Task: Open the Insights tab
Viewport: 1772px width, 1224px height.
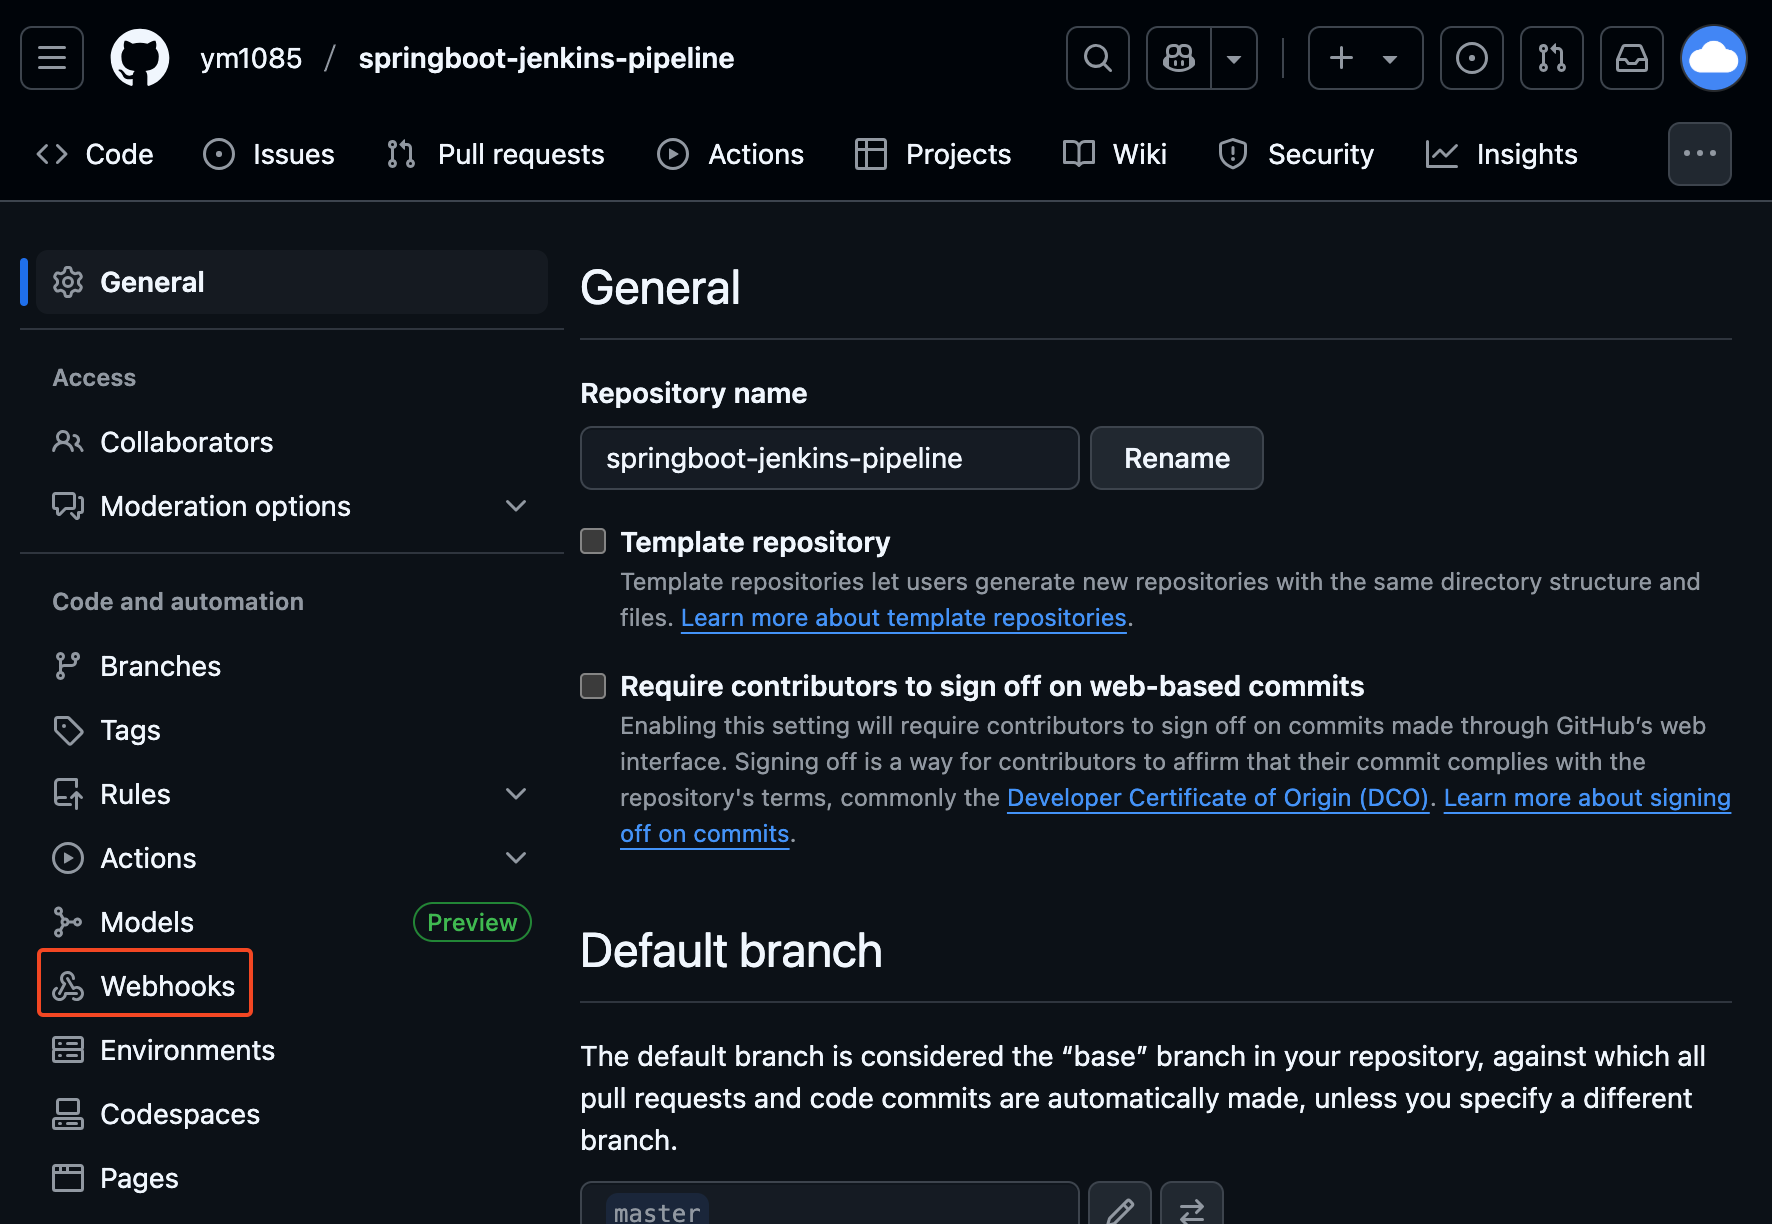Action: [x=1502, y=154]
